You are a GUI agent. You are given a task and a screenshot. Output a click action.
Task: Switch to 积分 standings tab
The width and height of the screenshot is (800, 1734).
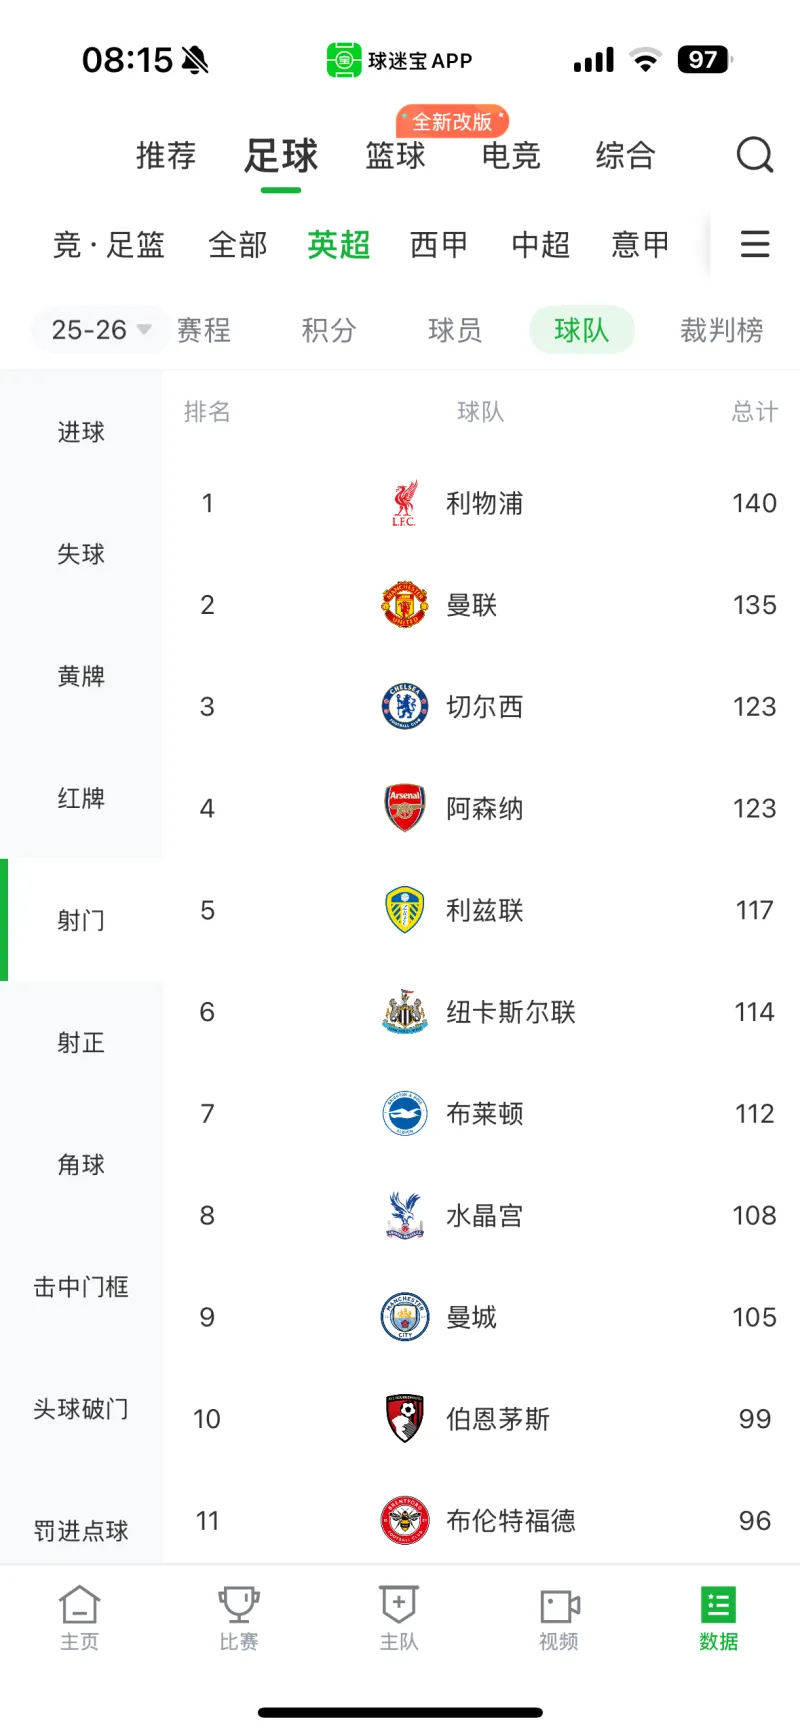(329, 330)
